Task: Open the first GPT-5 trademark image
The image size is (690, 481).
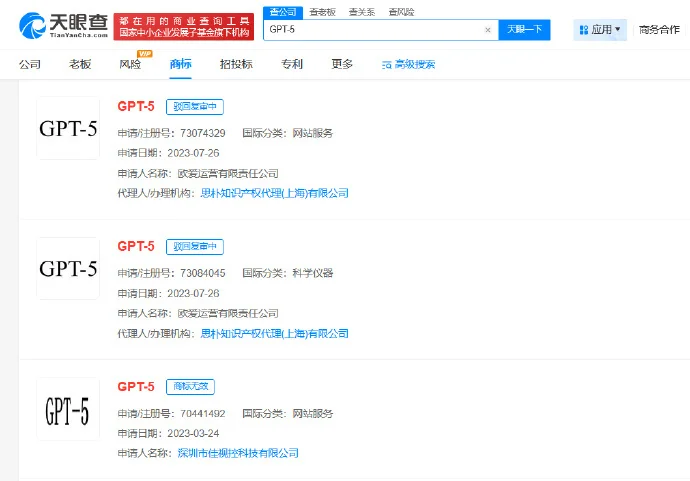Action: [x=68, y=128]
